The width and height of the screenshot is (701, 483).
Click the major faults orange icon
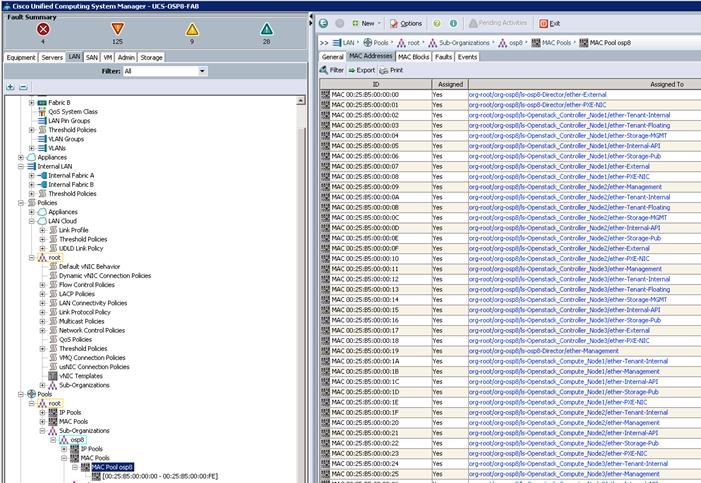(117, 30)
